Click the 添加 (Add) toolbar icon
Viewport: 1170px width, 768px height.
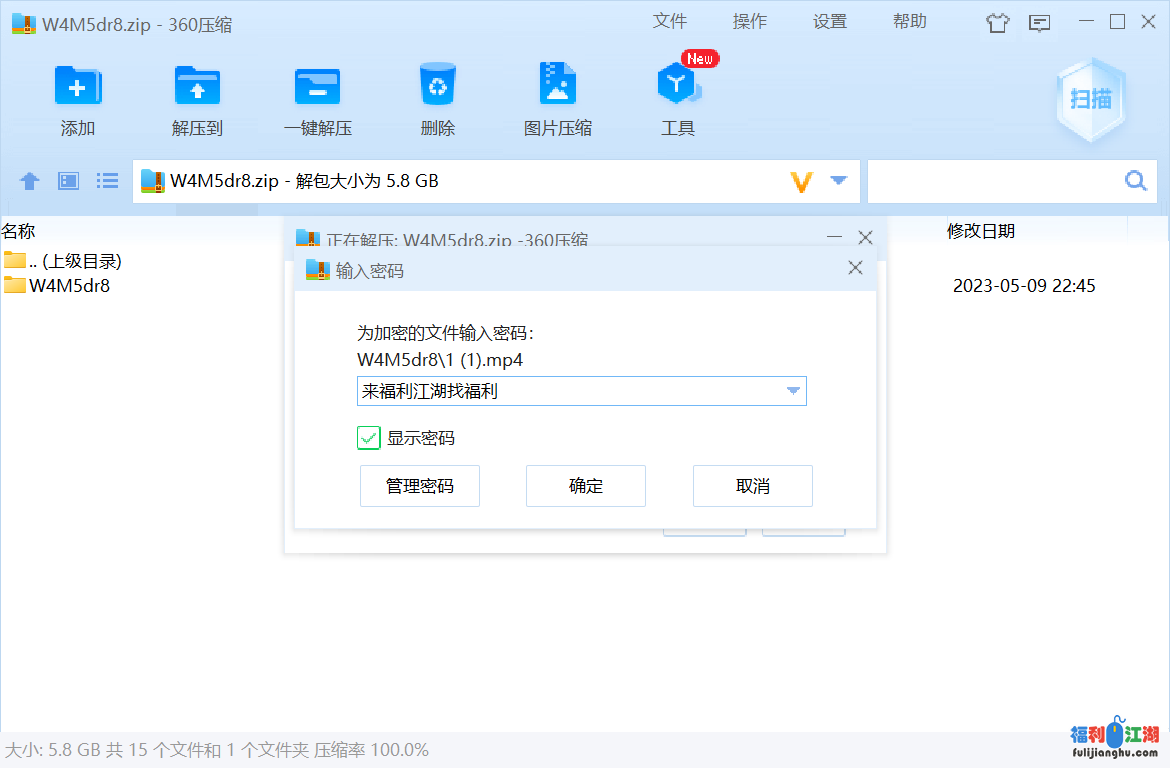pos(78,87)
